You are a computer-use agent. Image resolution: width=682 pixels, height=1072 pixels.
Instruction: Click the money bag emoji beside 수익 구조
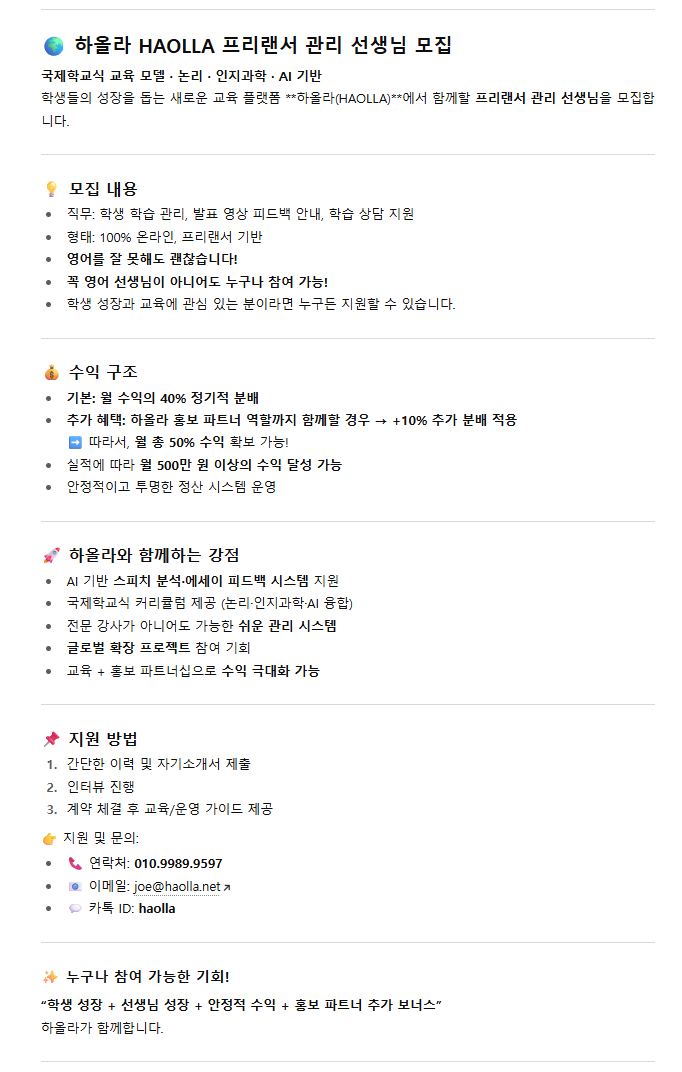coord(51,373)
